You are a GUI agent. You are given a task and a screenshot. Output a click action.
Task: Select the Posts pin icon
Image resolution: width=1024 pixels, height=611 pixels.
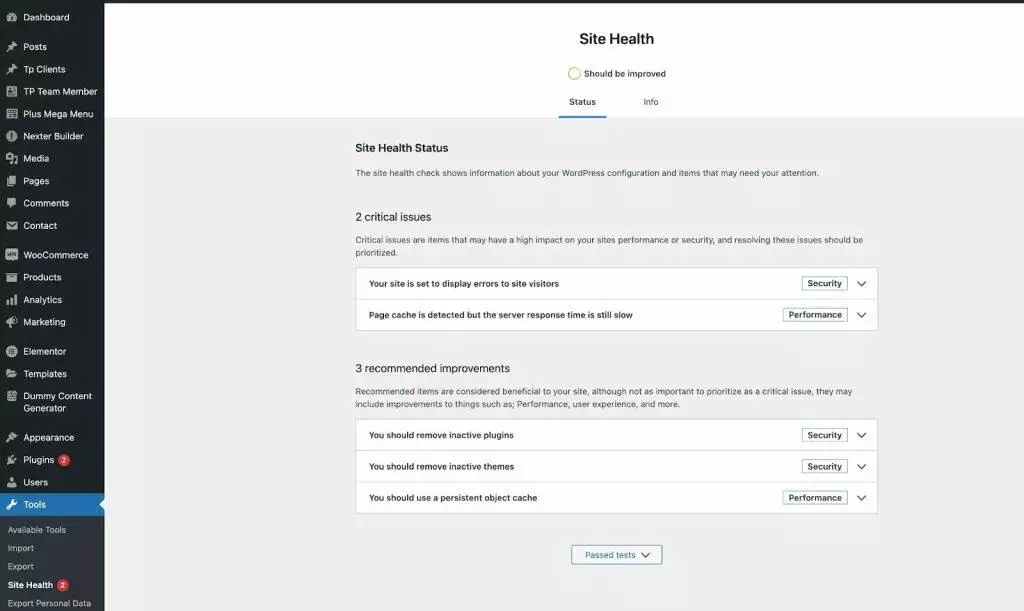pyautogui.click(x=12, y=45)
